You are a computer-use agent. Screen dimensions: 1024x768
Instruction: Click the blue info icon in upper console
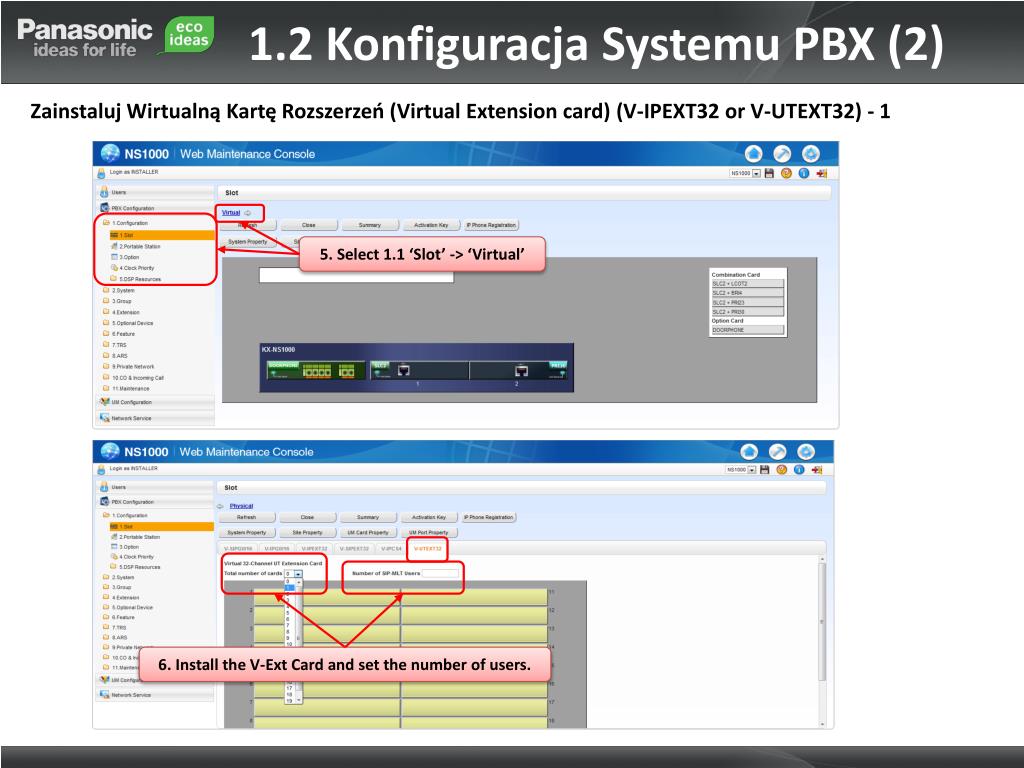click(x=804, y=173)
